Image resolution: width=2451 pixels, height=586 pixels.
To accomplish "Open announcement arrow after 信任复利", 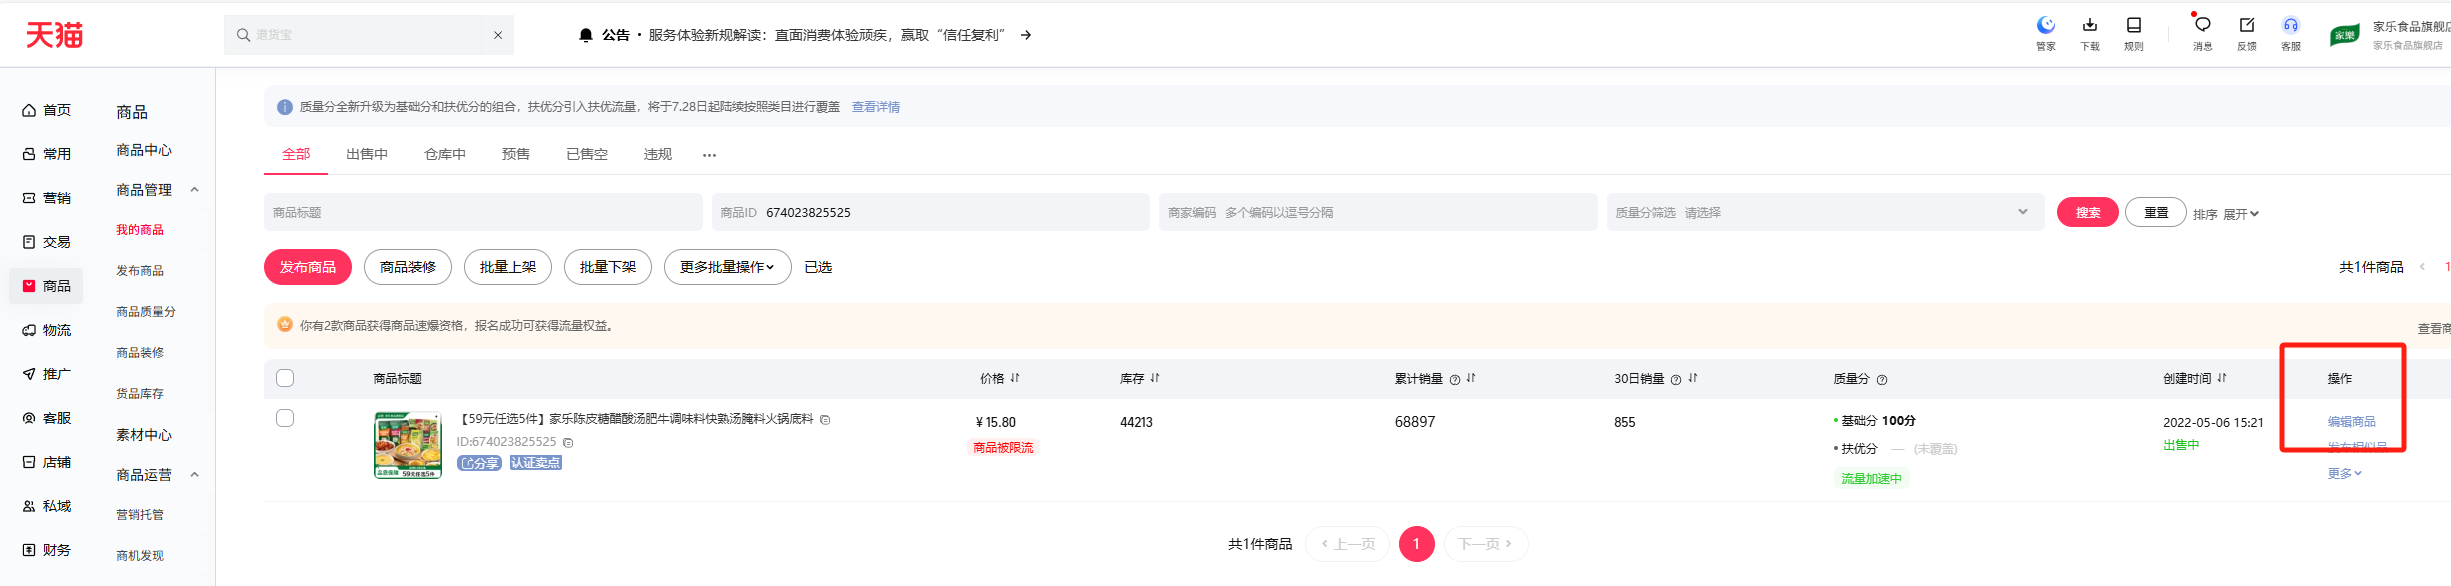I will [1026, 35].
